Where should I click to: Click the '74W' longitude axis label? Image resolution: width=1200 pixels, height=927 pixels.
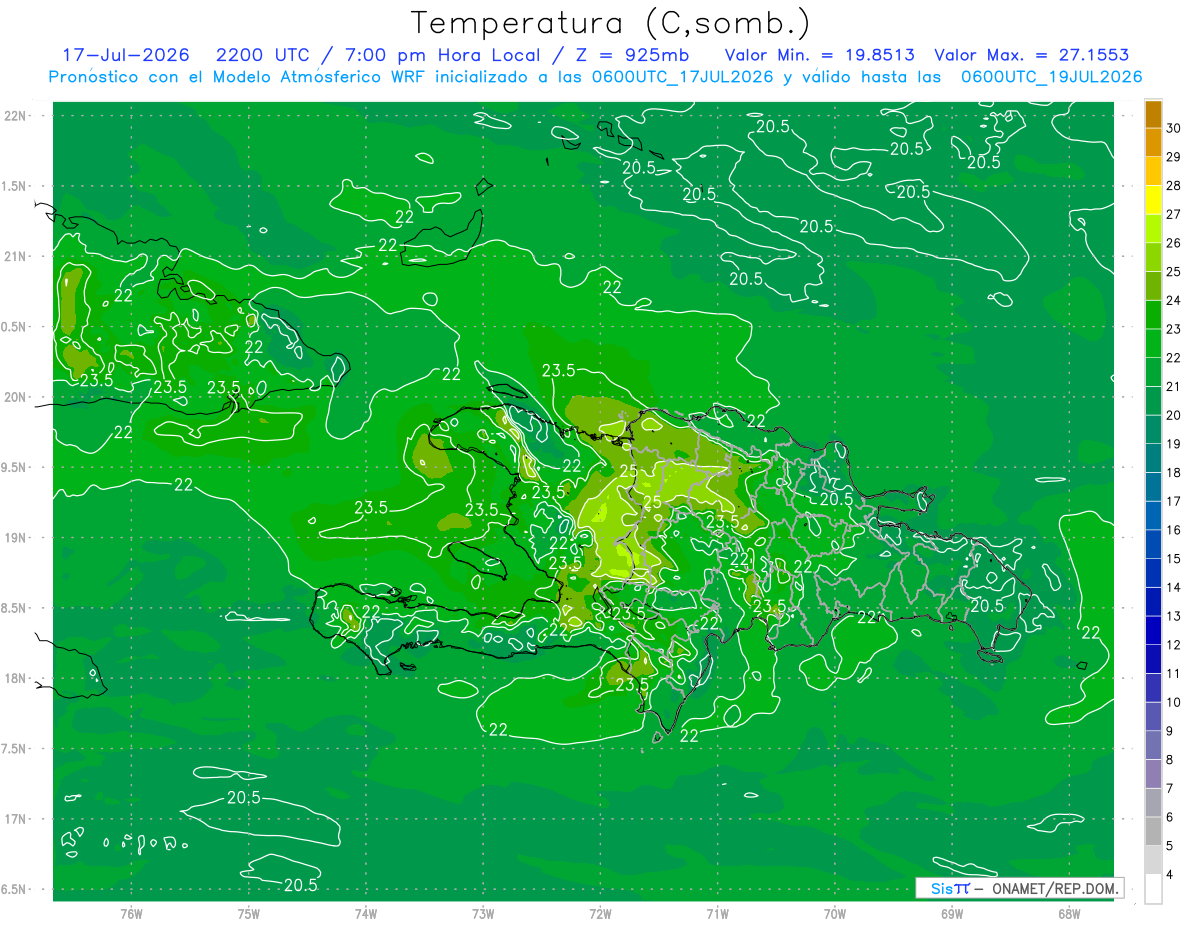(x=366, y=913)
